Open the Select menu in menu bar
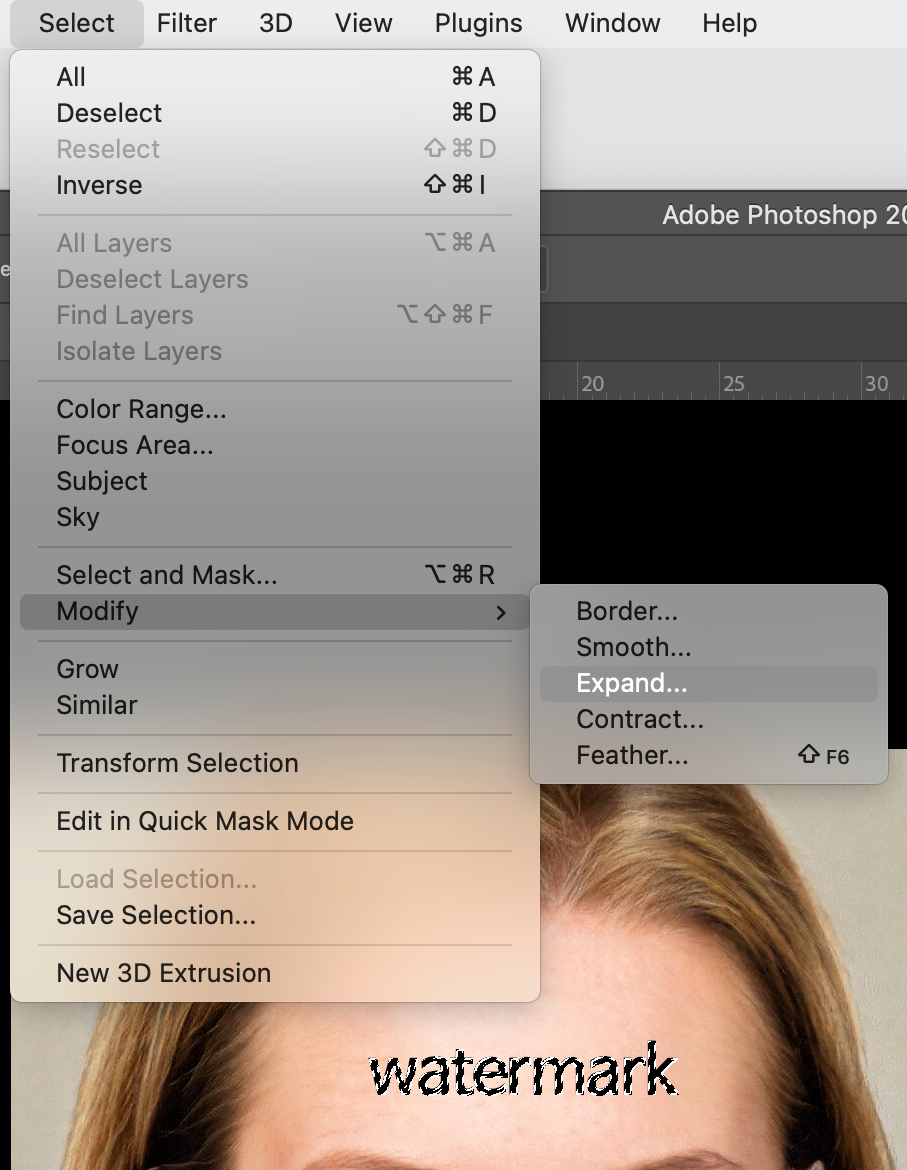 tap(76, 23)
